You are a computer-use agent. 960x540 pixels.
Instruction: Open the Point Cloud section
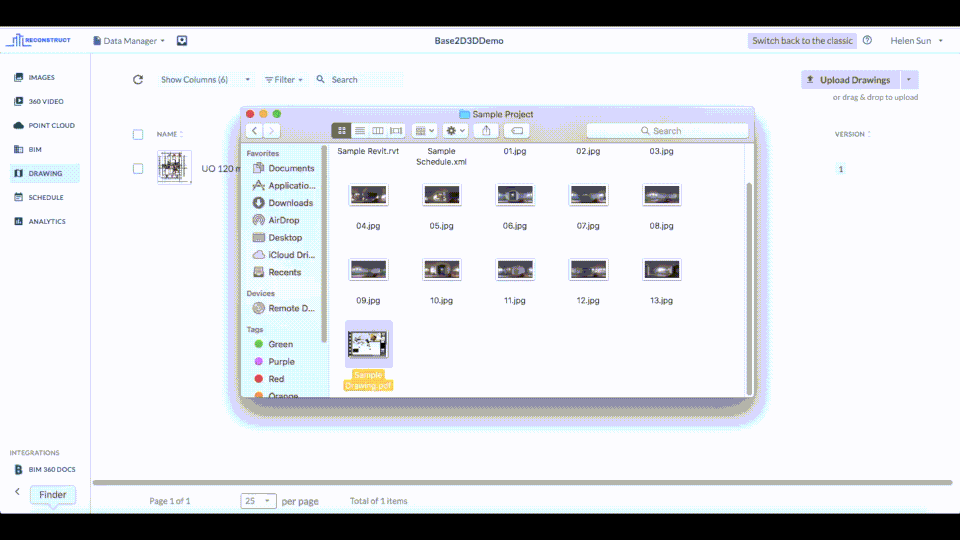(x=44, y=125)
